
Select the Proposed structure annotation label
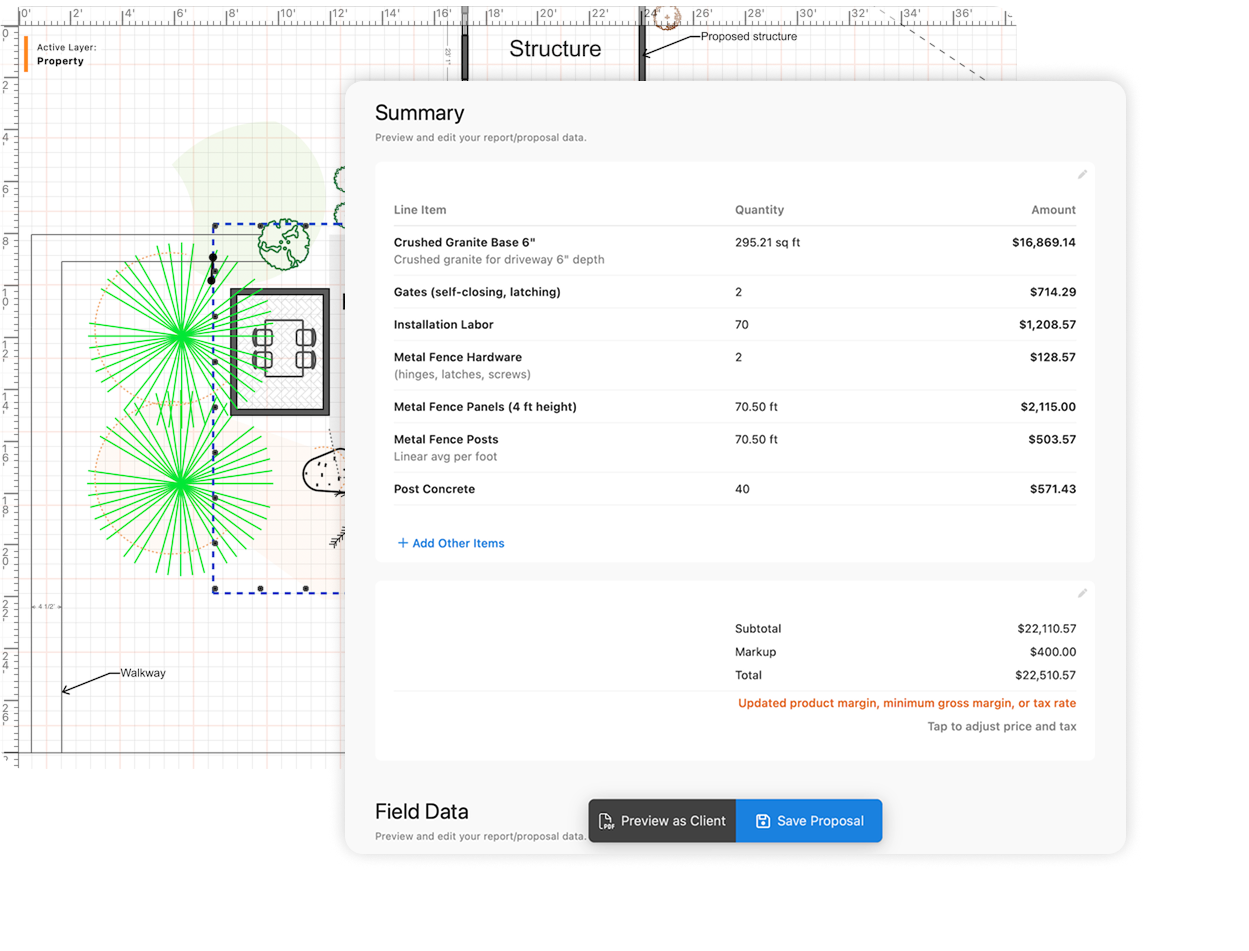[x=749, y=36]
